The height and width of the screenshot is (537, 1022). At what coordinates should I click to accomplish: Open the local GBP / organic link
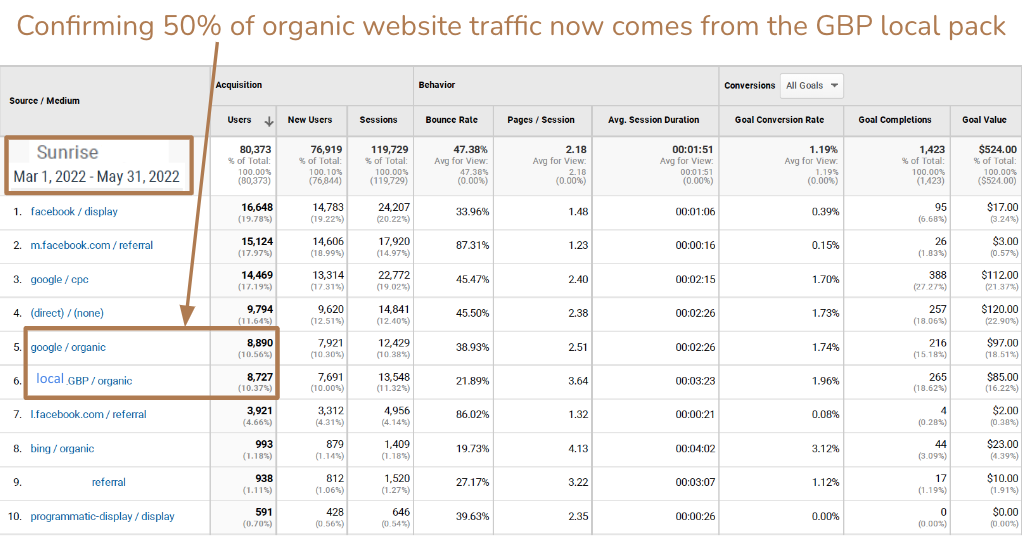[x=84, y=380]
